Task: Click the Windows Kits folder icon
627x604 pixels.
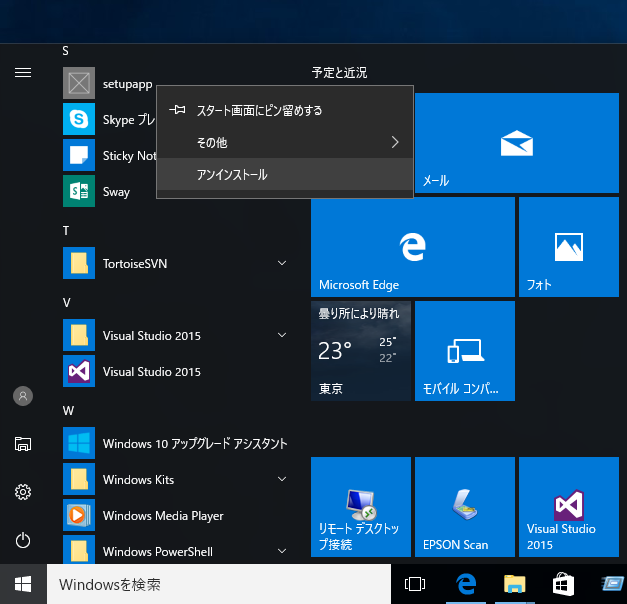Action: click(79, 479)
